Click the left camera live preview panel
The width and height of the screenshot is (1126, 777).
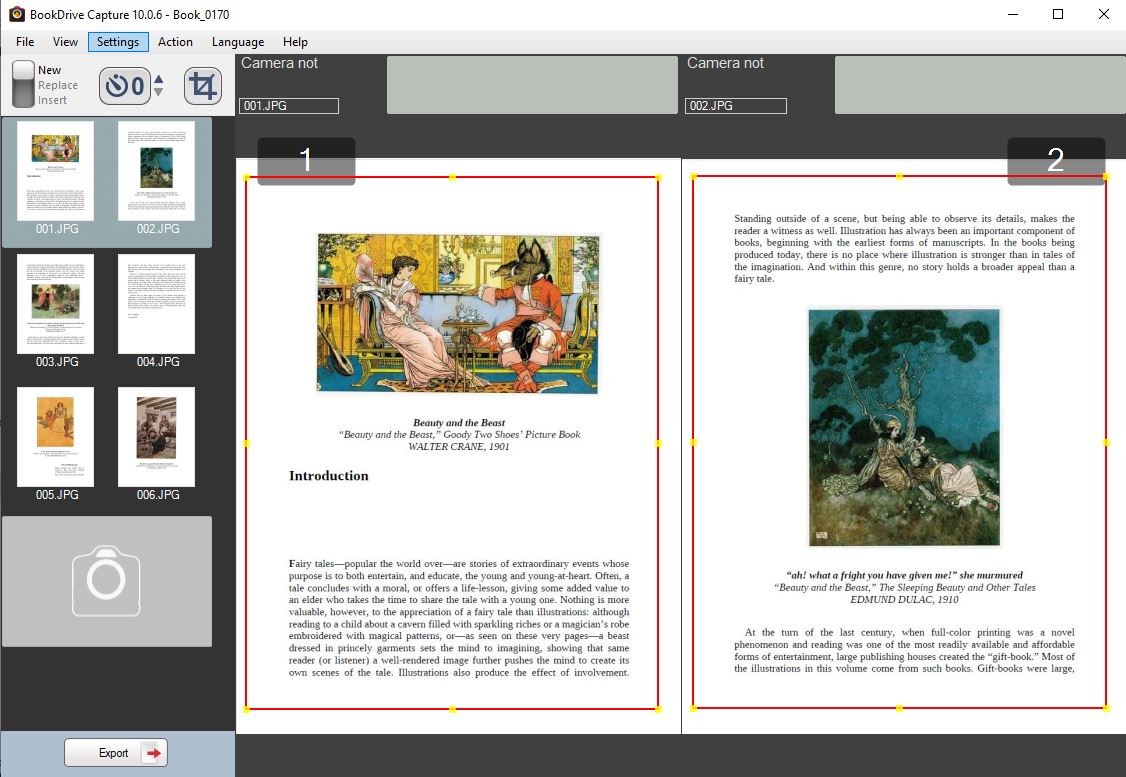[532, 85]
